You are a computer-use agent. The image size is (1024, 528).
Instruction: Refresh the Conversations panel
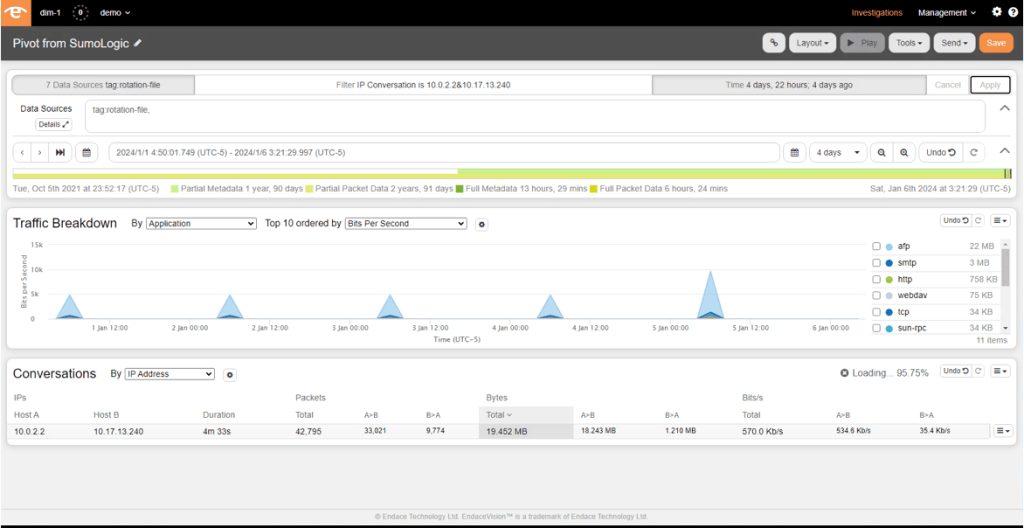click(x=978, y=371)
